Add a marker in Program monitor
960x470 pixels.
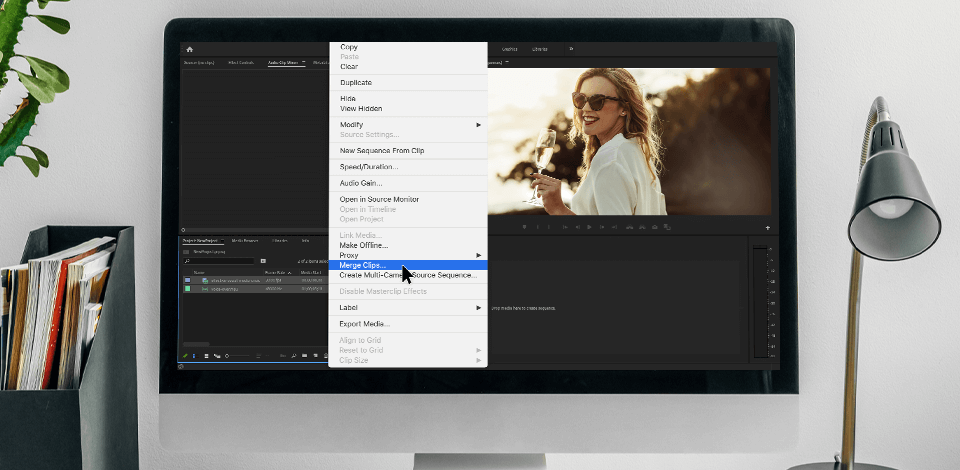pyautogui.click(x=524, y=227)
